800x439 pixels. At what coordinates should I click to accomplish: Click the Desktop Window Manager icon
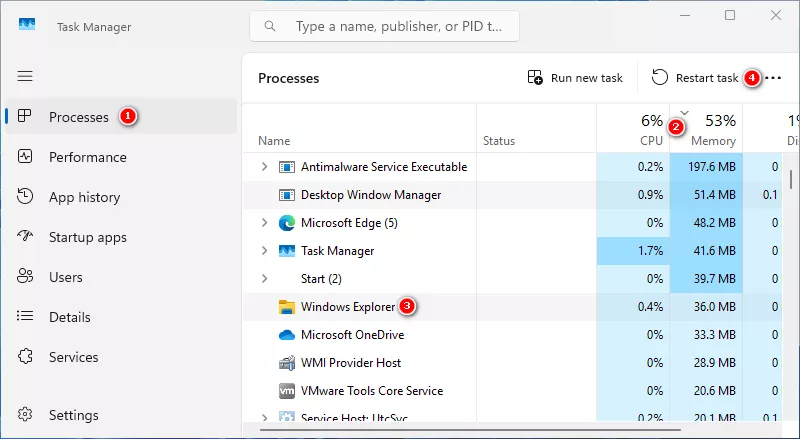coord(287,195)
